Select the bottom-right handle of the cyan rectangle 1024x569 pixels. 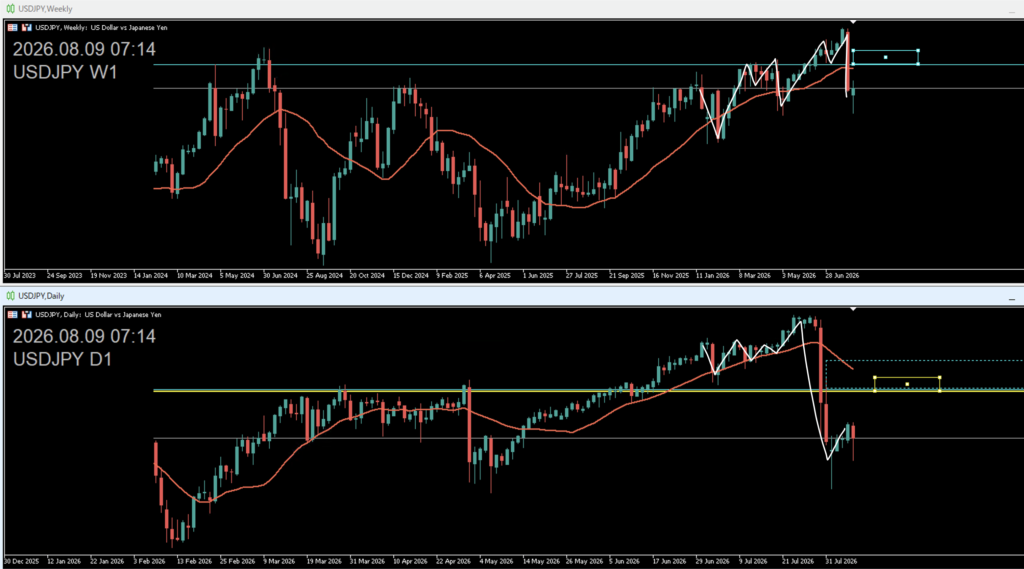click(x=918, y=64)
